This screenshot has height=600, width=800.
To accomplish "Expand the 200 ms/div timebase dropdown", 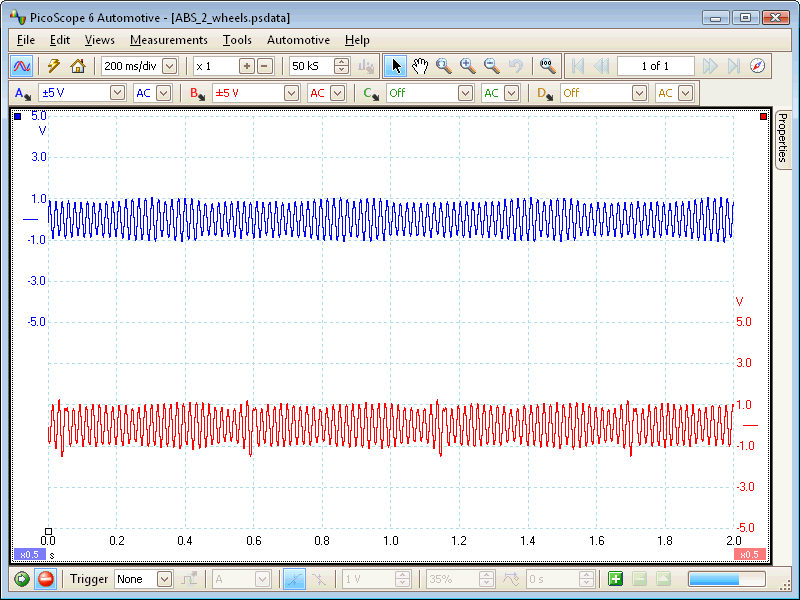I will click(170, 66).
